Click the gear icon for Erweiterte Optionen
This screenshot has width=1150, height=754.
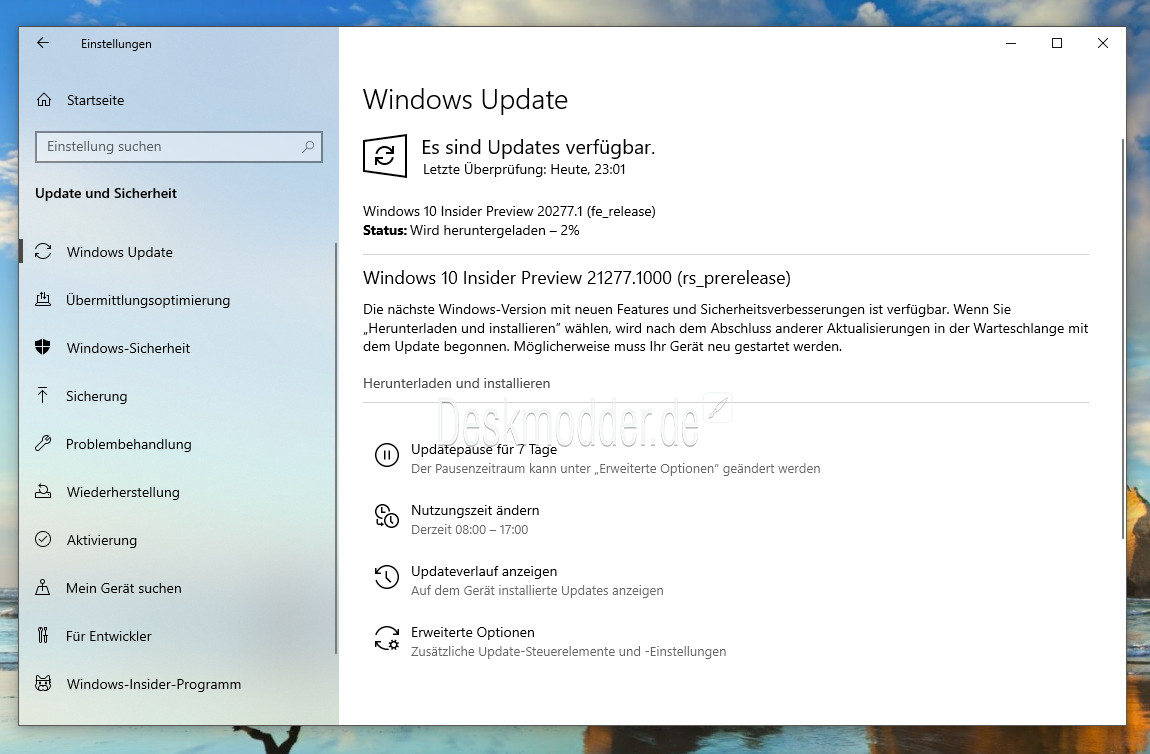387,638
